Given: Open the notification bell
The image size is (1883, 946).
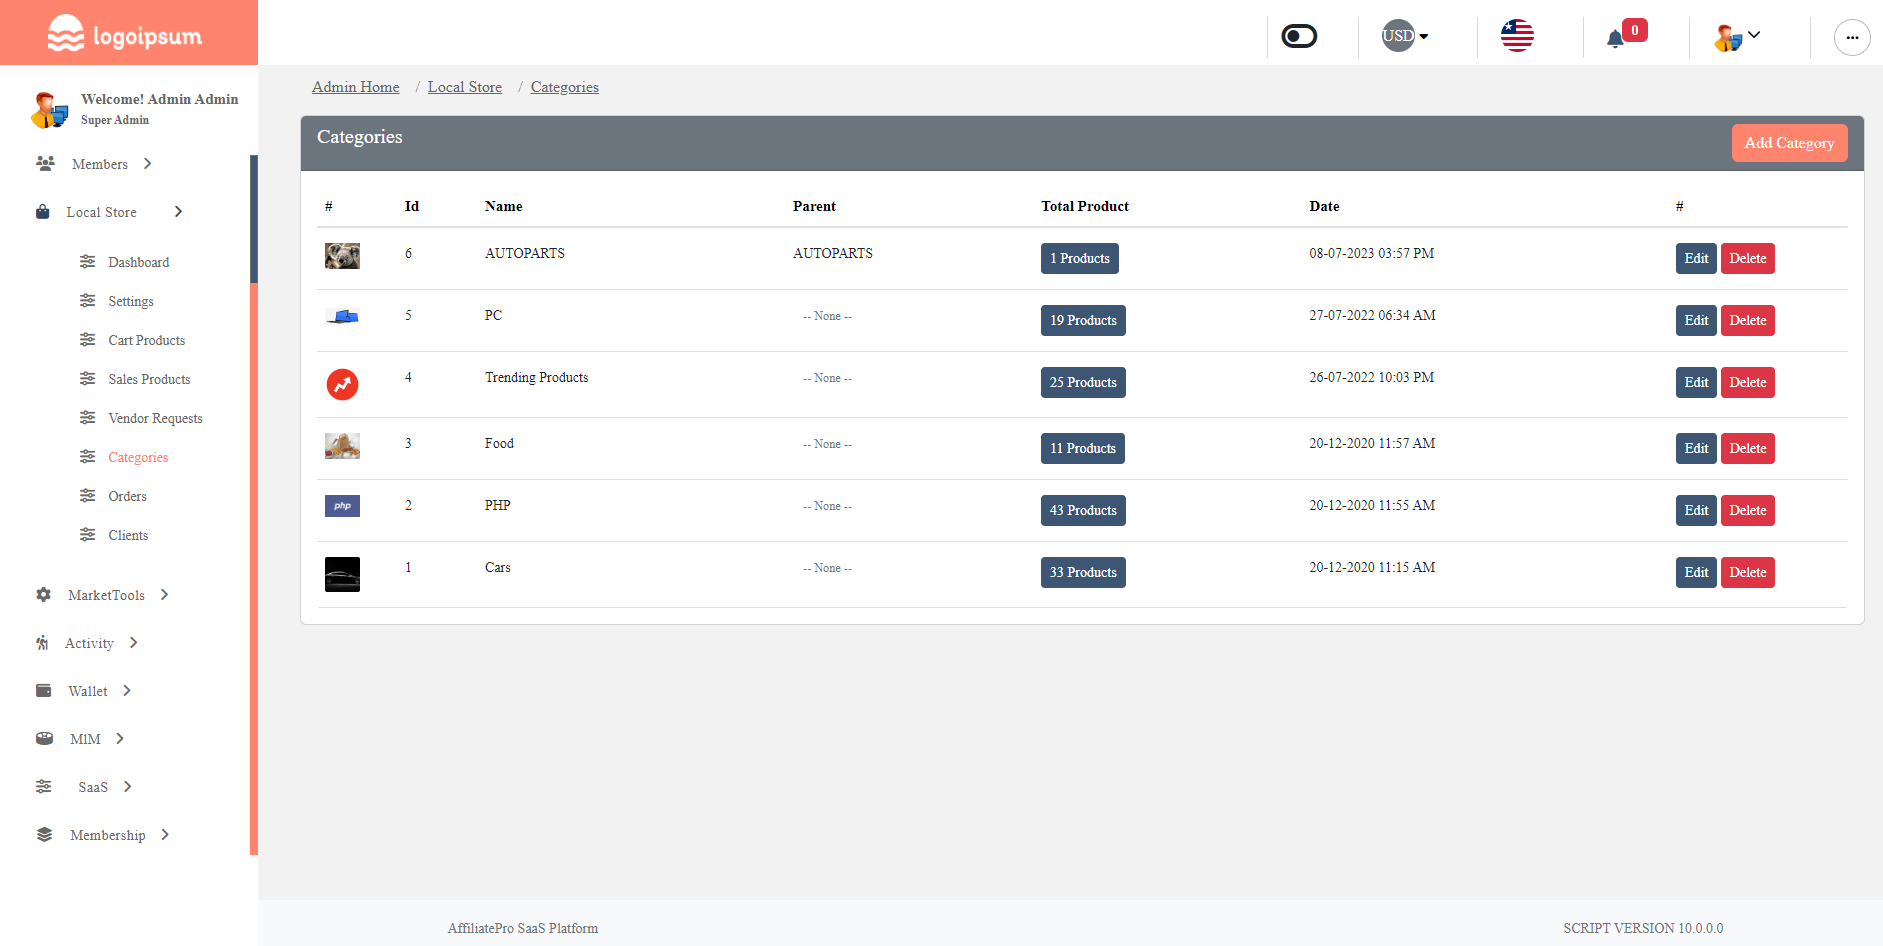Looking at the screenshot, I should 1617,37.
